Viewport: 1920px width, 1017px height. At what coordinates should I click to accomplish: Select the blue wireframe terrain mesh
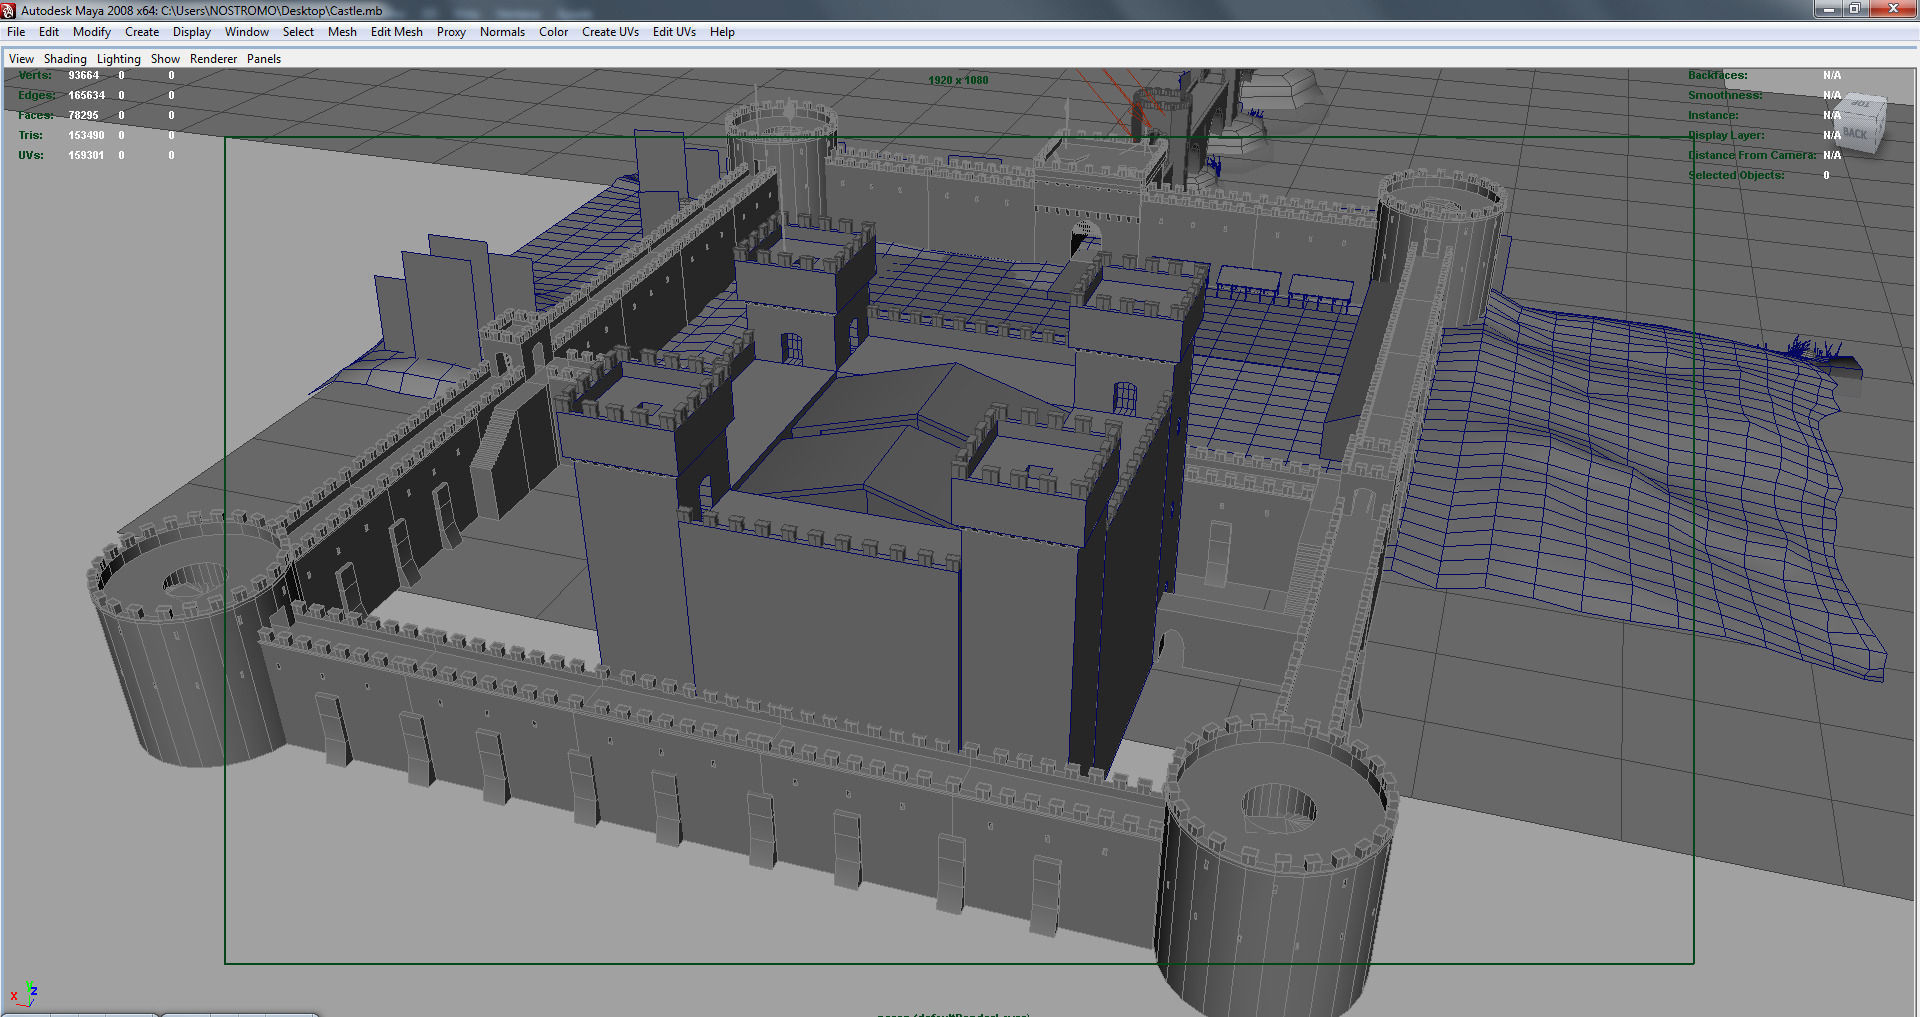point(1640,480)
